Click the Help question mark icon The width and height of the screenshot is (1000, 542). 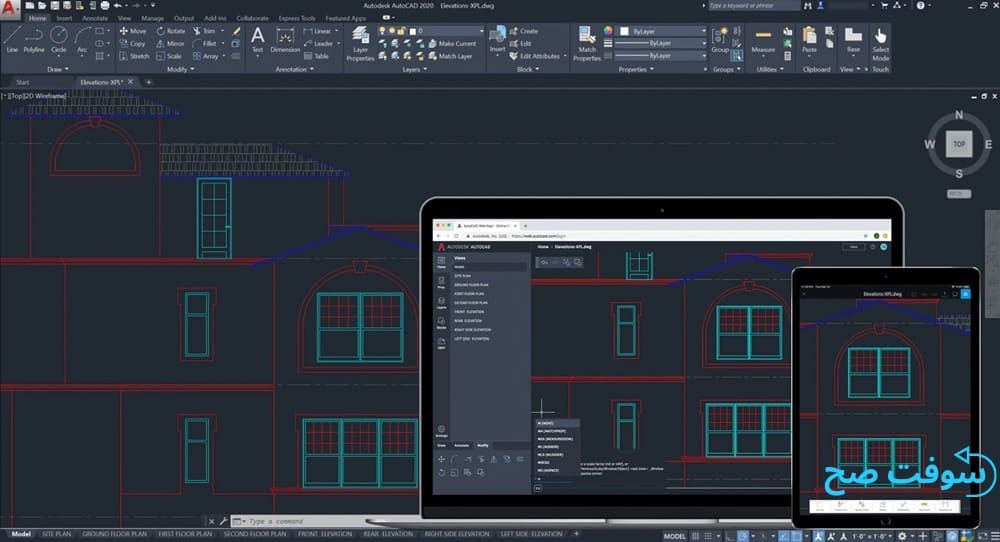point(920,5)
